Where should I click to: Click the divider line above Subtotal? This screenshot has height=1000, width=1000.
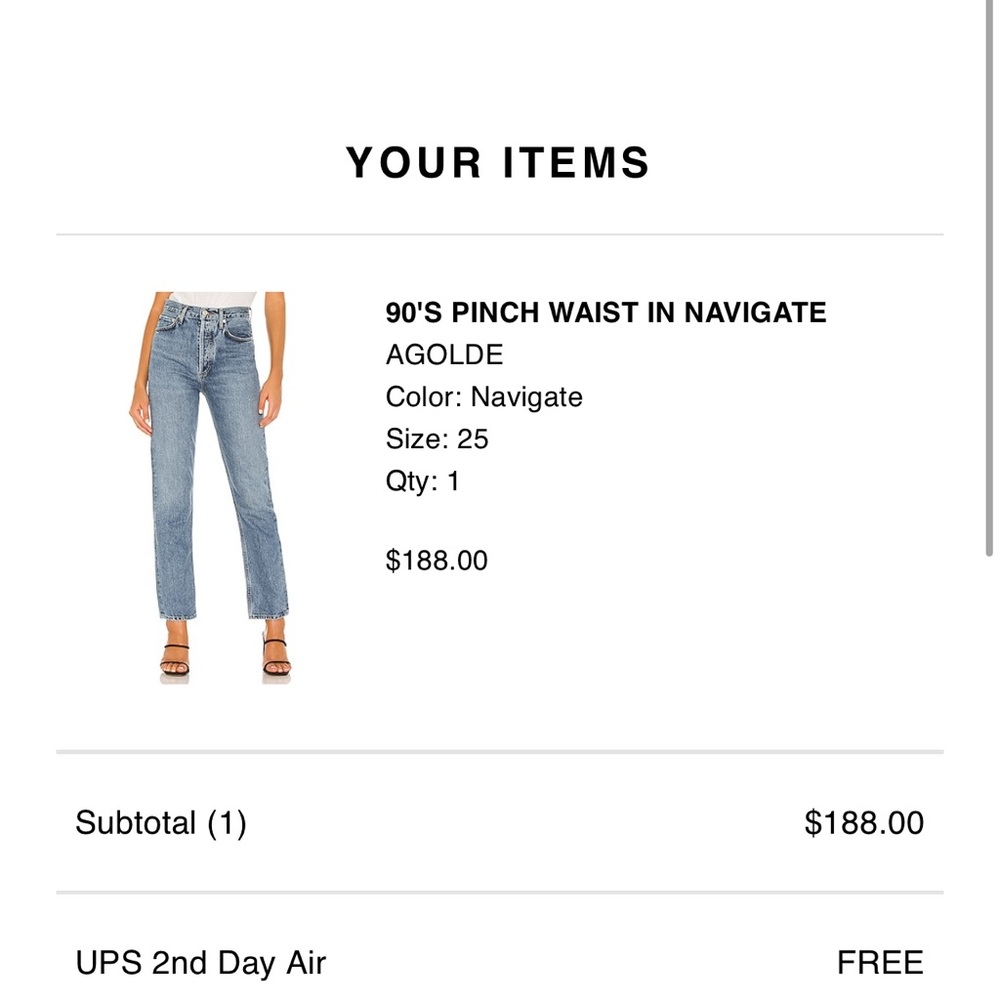coord(500,752)
